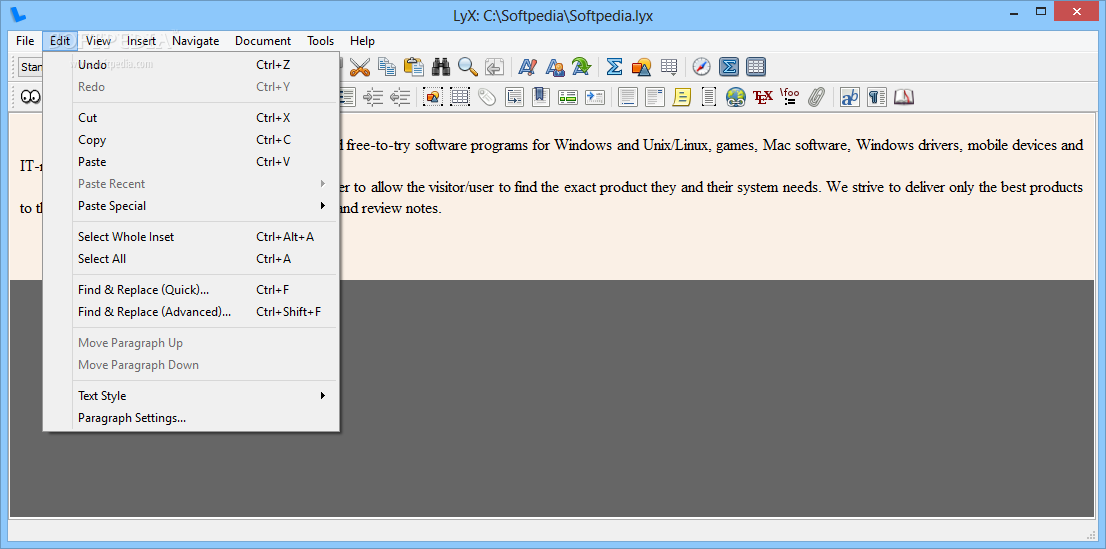Click the magnifying glass advanced find icon
1106x549 pixels.
[x=468, y=67]
